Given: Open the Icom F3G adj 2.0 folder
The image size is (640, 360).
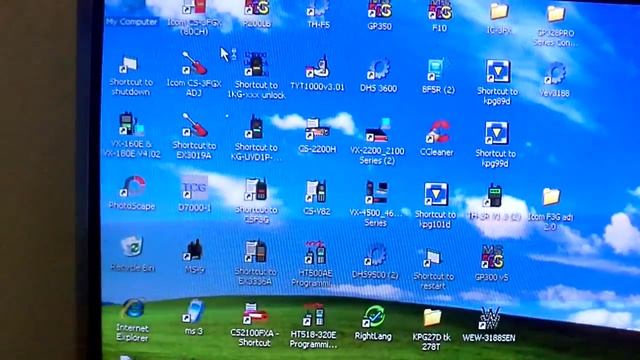Looking at the screenshot, I should click(551, 210).
